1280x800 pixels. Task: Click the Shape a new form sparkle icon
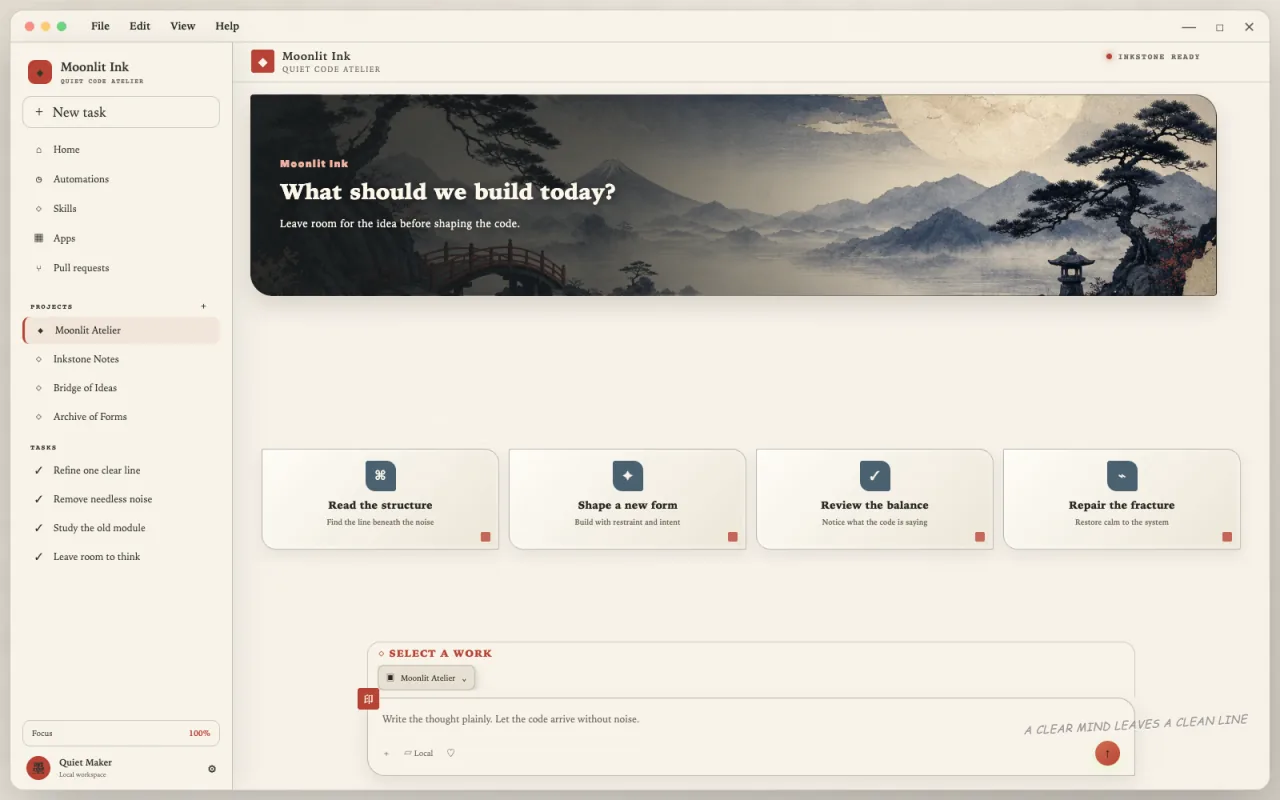[628, 476]
